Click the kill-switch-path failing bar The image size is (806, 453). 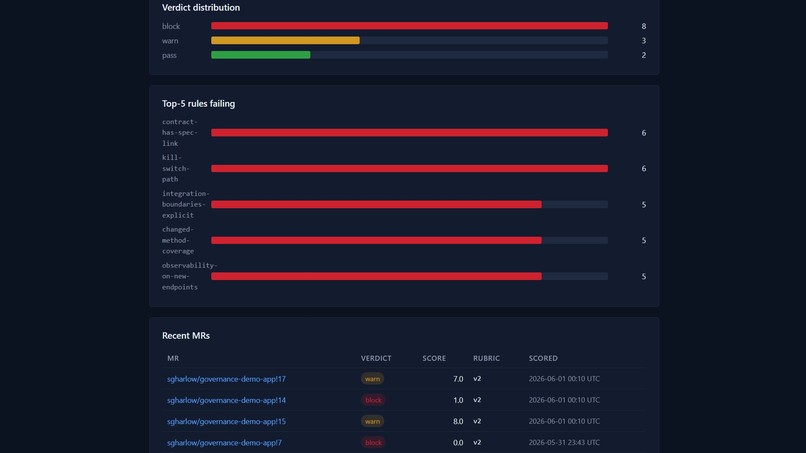409,169
